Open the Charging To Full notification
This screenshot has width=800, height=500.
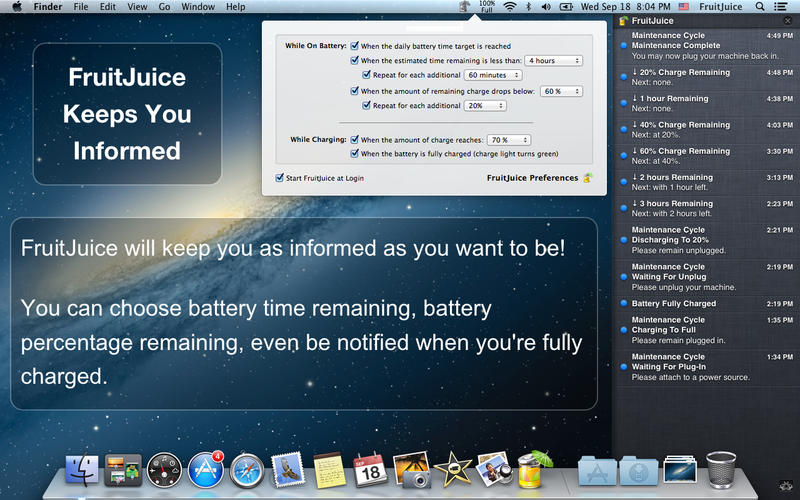(707, 330)
